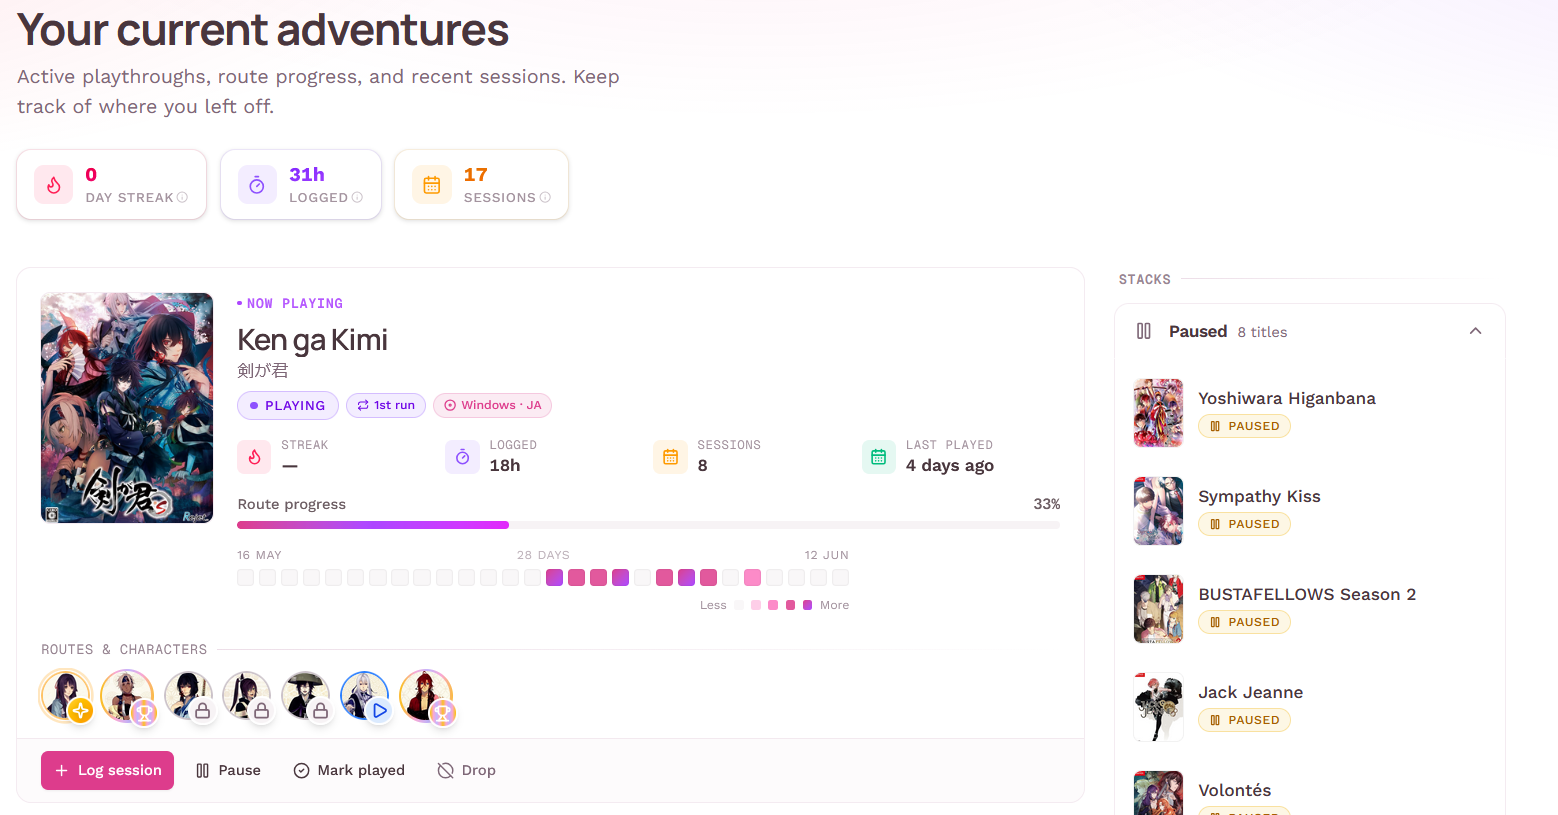Select the locked straw-hat character avatar
Image resolution: width=1558 pixels, height=815 pixels.
[306, 695]
